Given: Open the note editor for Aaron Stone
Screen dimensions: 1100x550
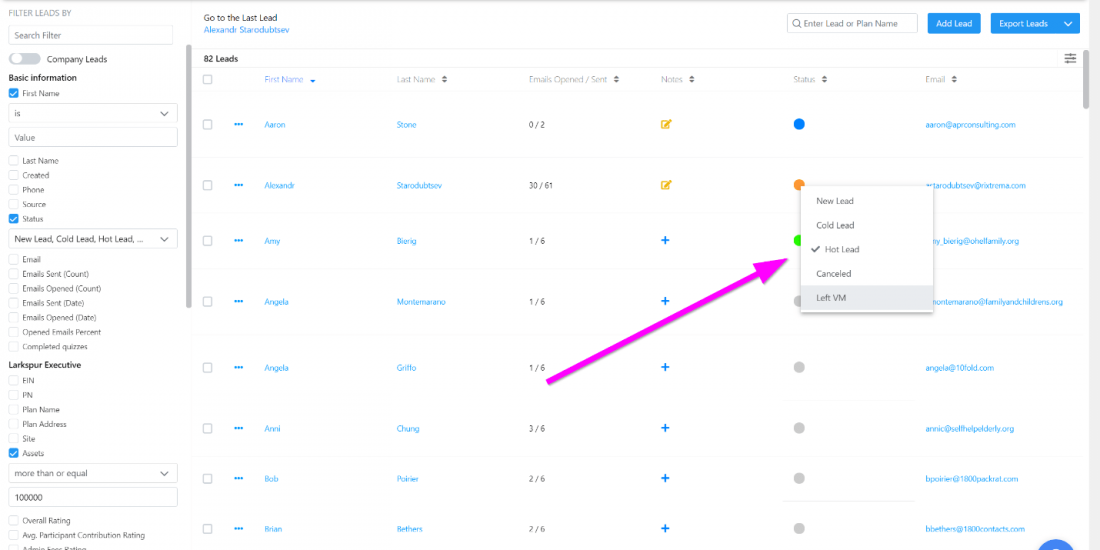Looking at the screenshot, I should [666, 125].
